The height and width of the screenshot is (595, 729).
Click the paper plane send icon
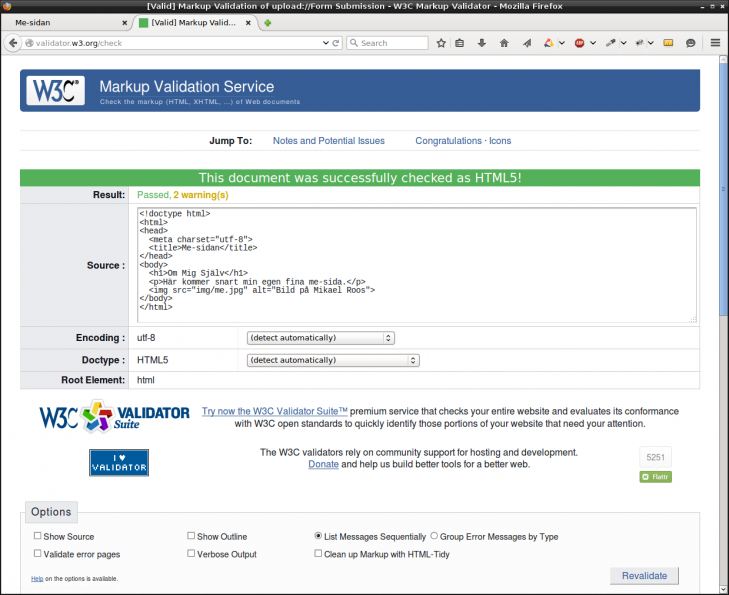(x=527, y=43)
